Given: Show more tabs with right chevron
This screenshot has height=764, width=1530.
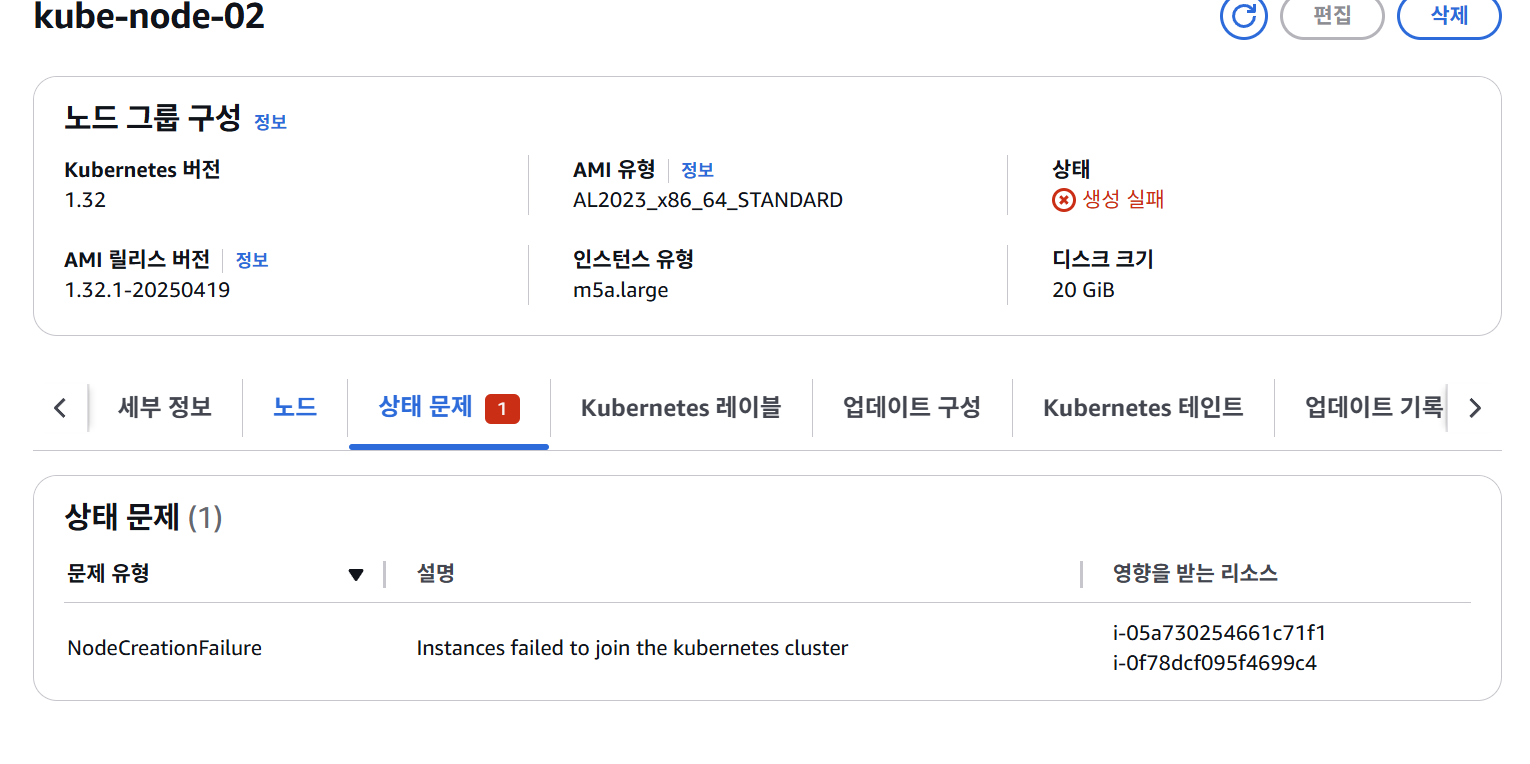Looking at the screenshot, I should point(1474,408).
